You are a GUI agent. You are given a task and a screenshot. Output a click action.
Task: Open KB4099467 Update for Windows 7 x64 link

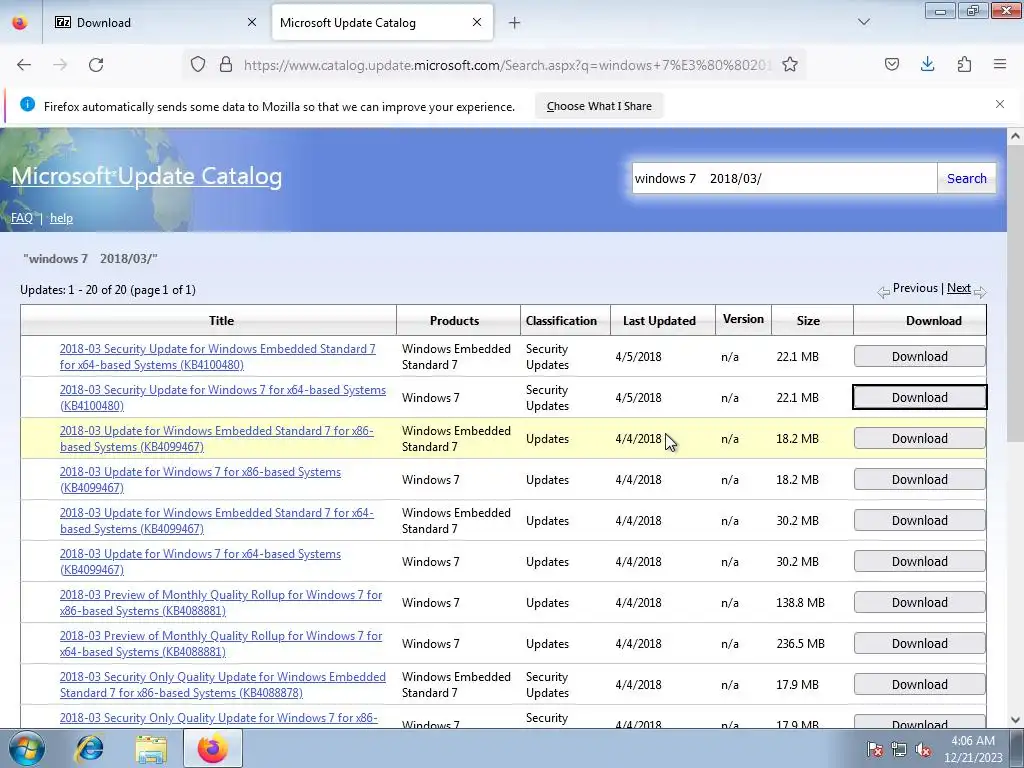pos(200,562)
